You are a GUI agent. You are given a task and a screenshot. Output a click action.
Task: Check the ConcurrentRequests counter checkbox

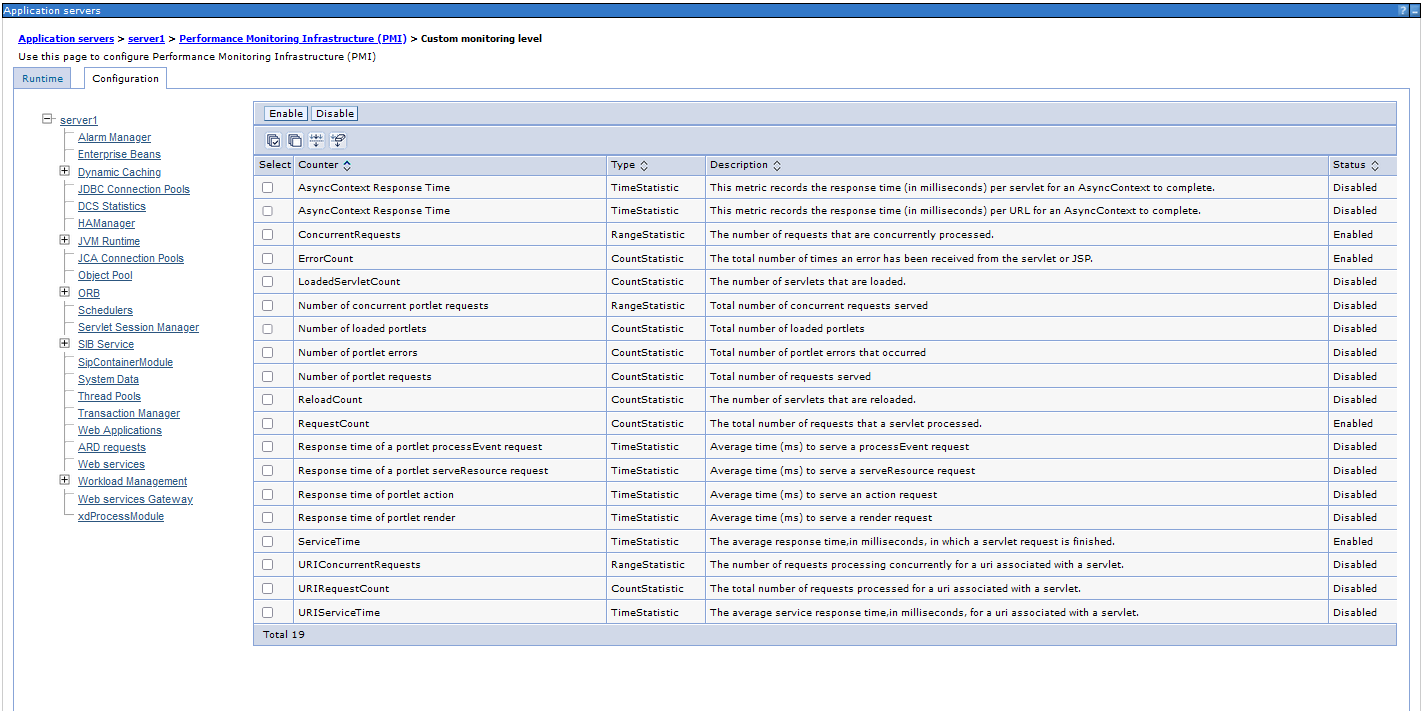coord(267,235)
